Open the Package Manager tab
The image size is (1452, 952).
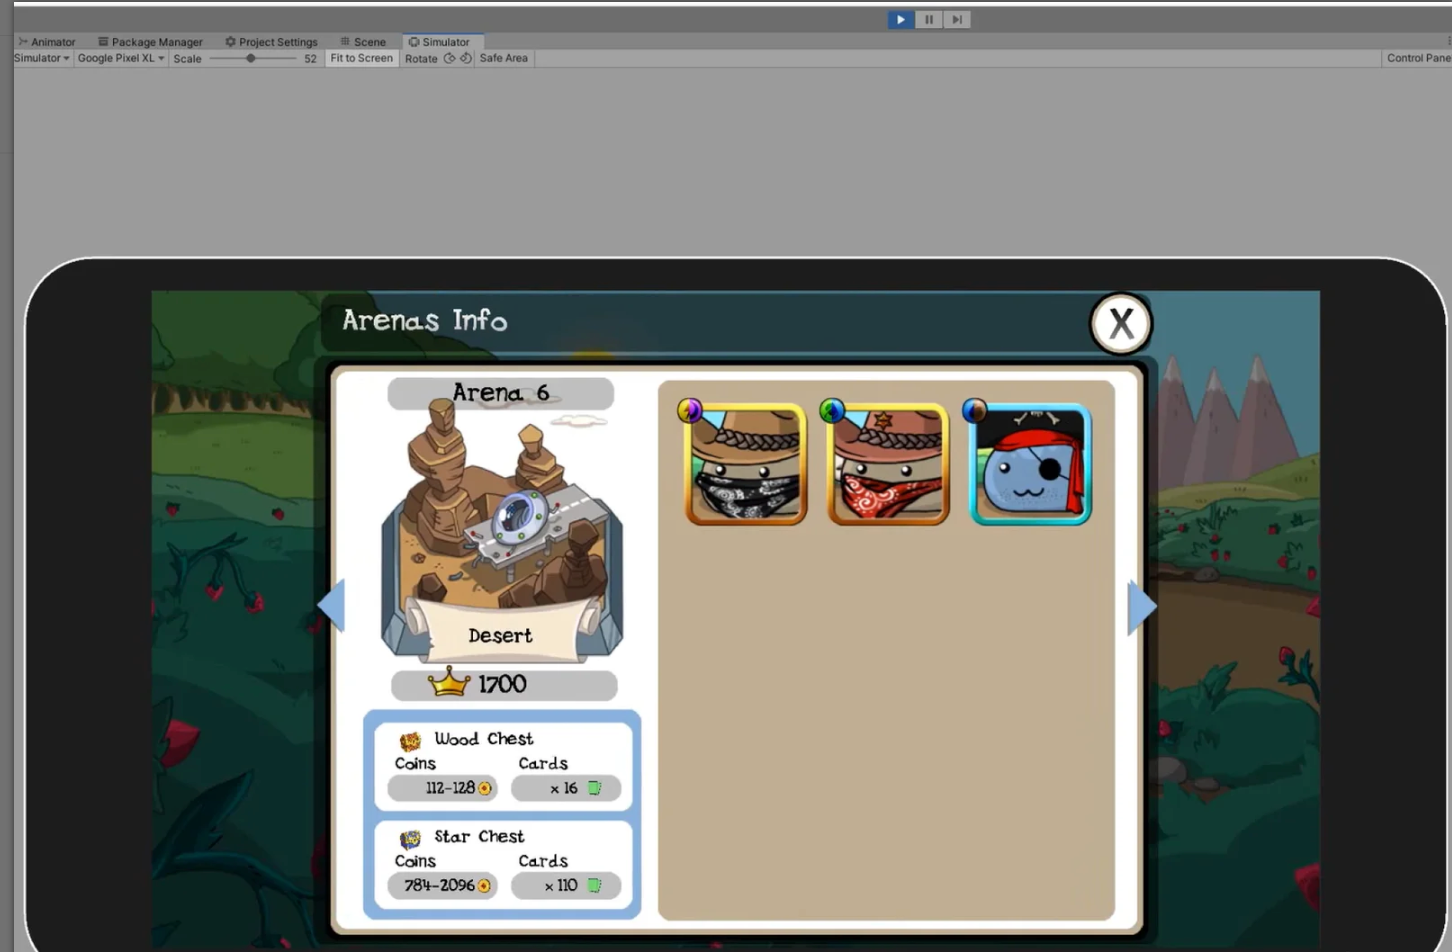coord(150,42)
